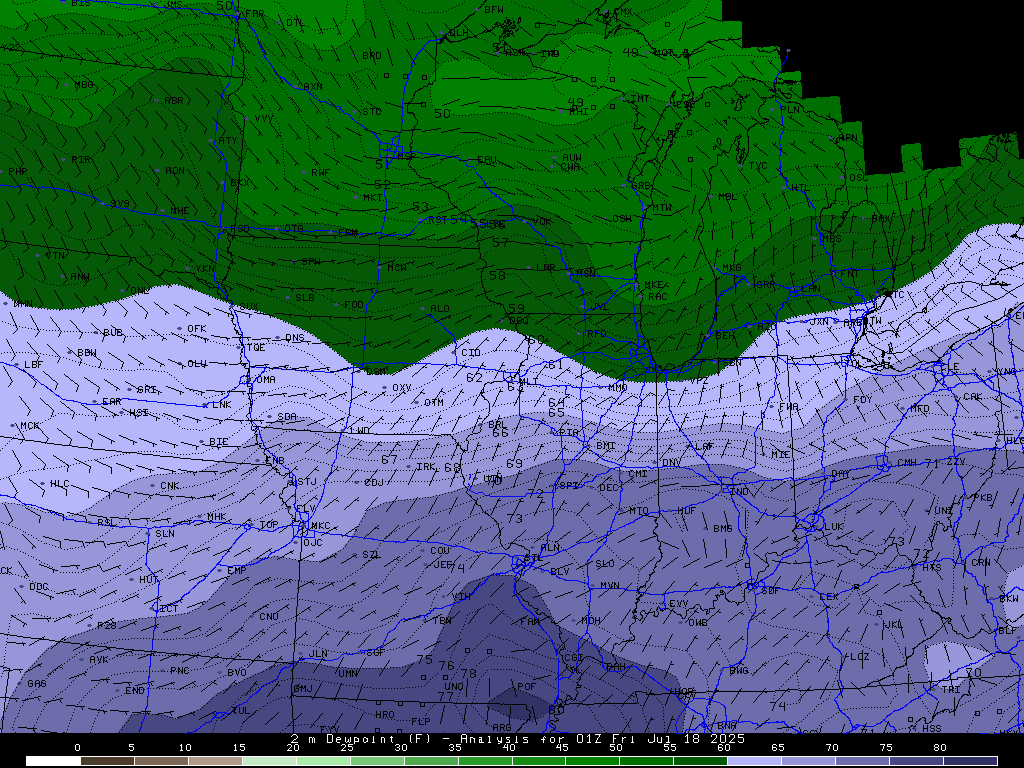
Task: Click the SGF station label
Action: (376, 652)
